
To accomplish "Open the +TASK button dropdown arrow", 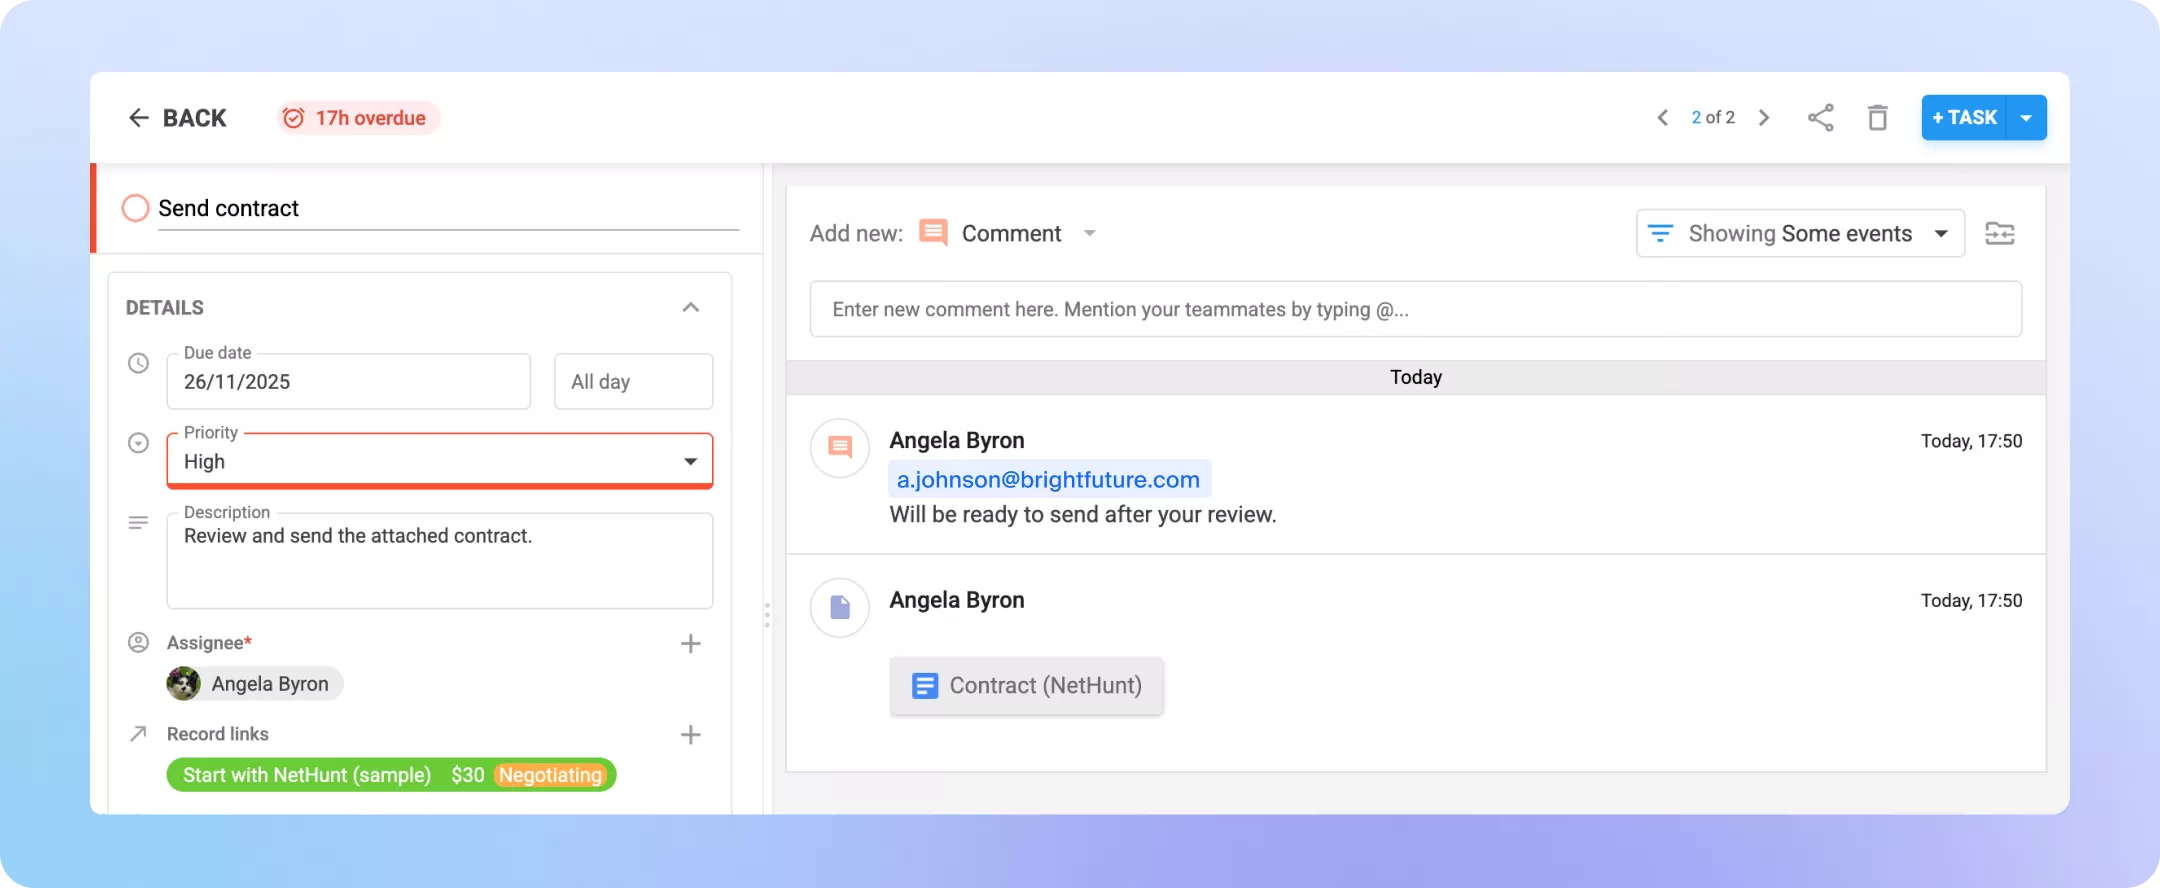I will pos(2026,118).
